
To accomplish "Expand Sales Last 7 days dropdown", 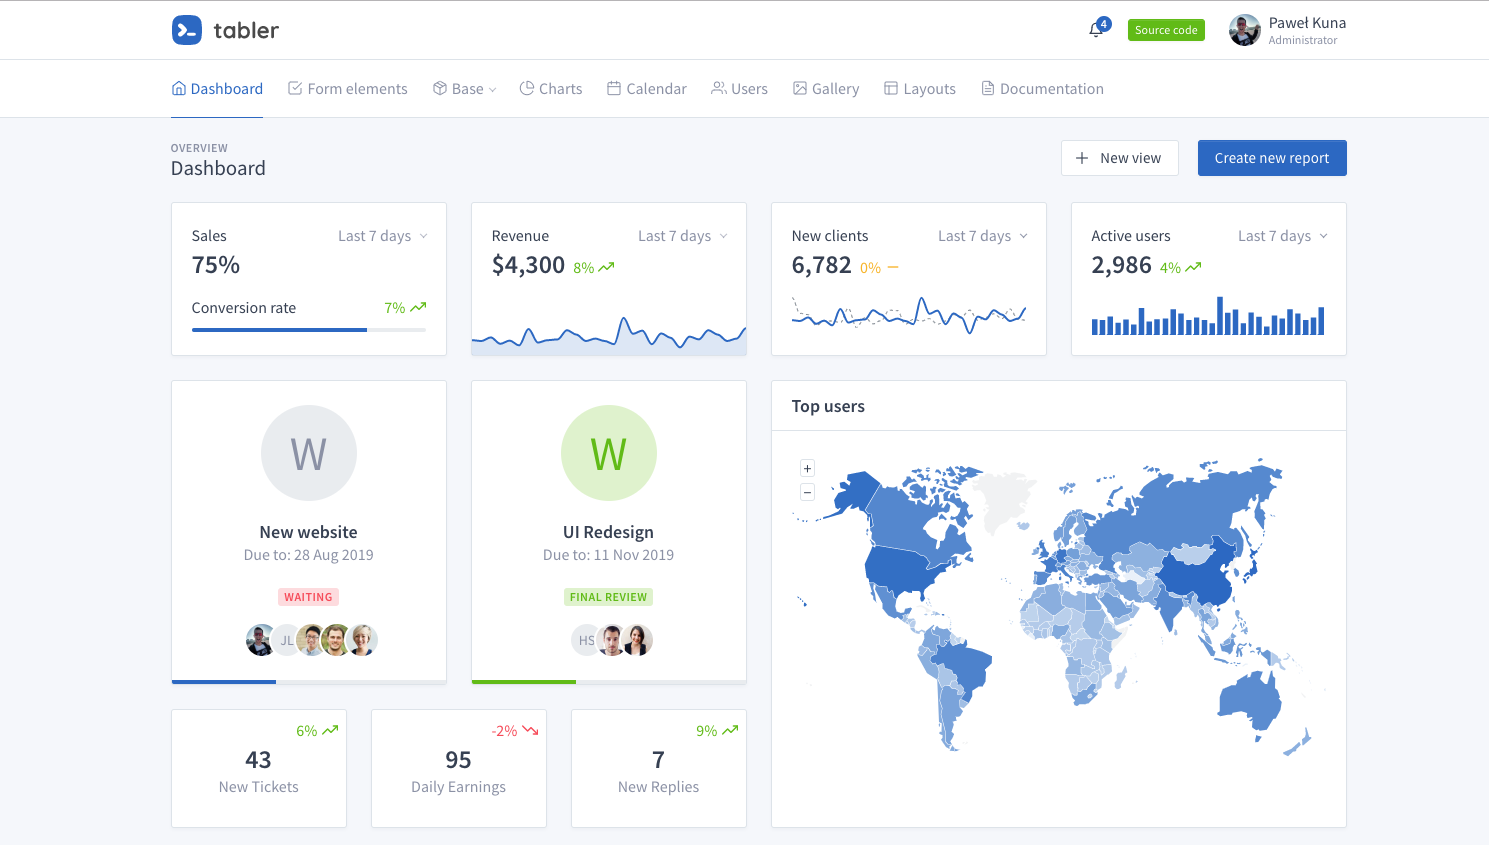I will pos(383,236).
